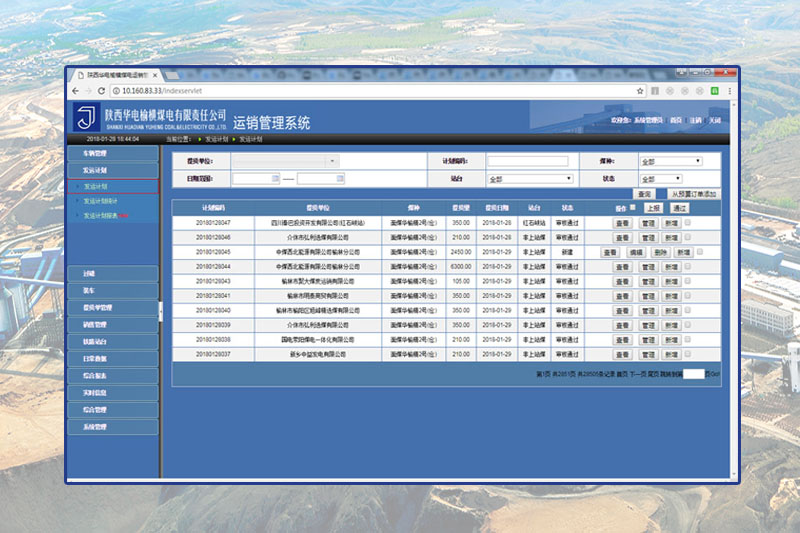Bookmark page with the star icon
This screenshot has height=533, width=800.
(640, 90)
